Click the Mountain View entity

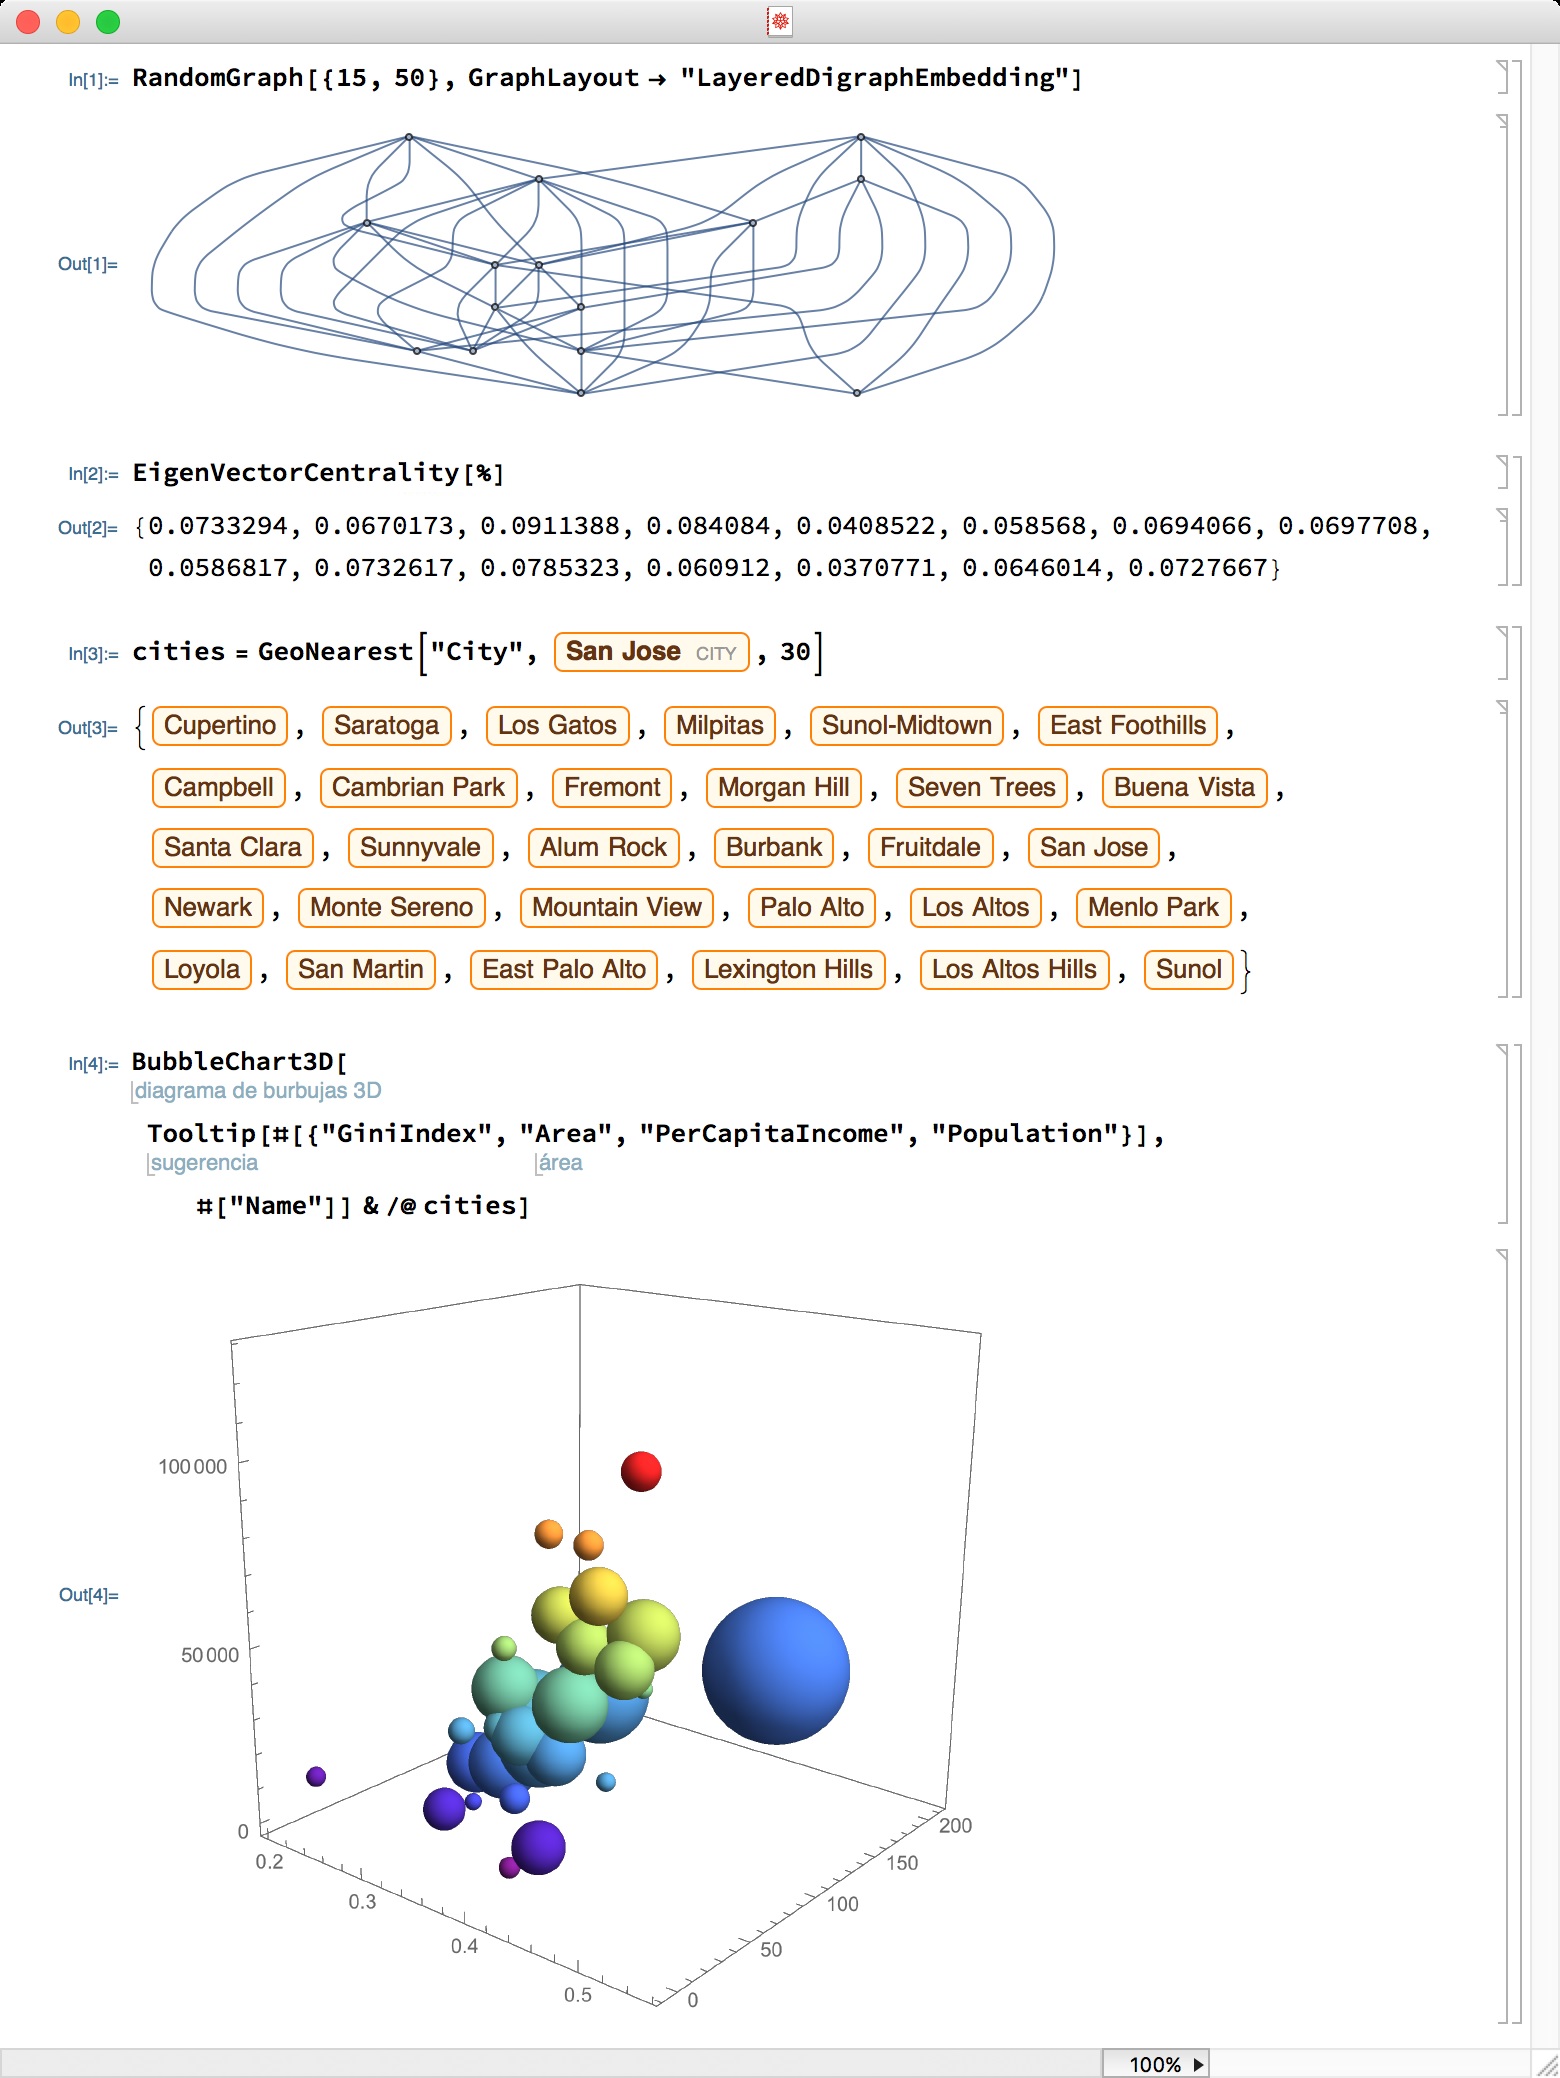(x=617, y=907)
